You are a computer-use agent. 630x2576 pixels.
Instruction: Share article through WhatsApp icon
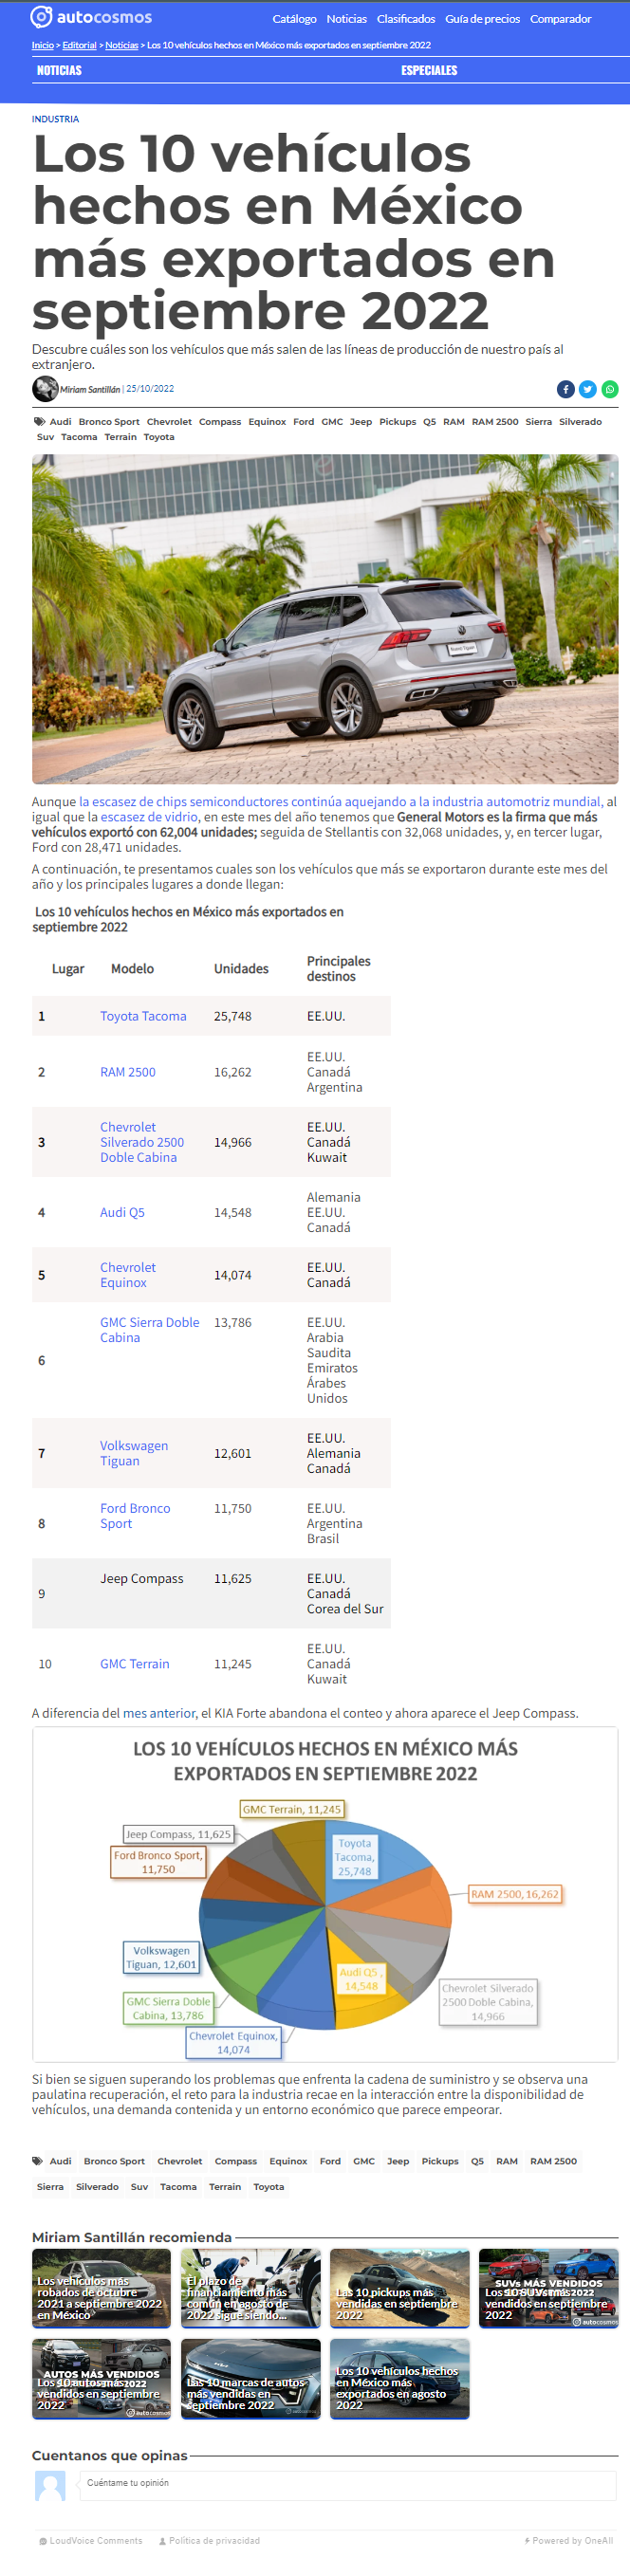coord(610,390)
